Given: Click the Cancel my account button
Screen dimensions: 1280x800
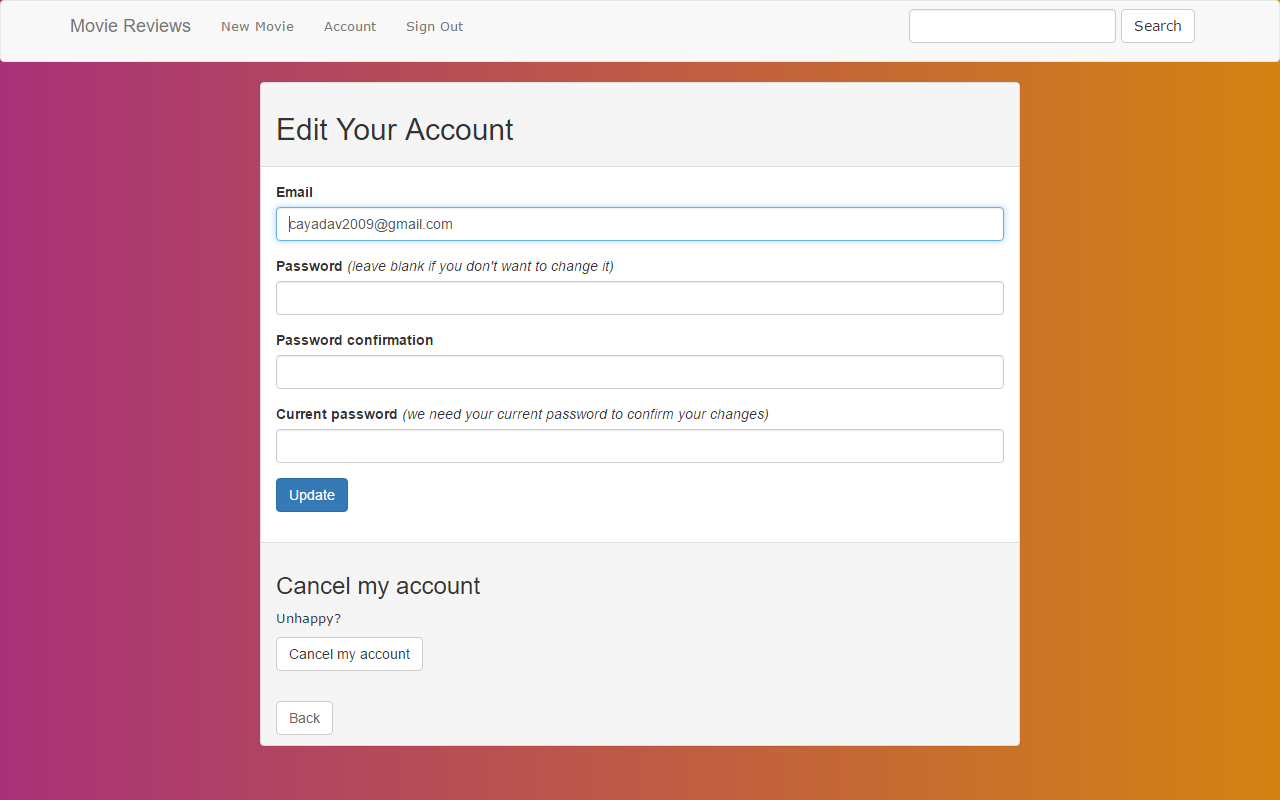Looking at the screenshot, I should (x=349, y=654).
